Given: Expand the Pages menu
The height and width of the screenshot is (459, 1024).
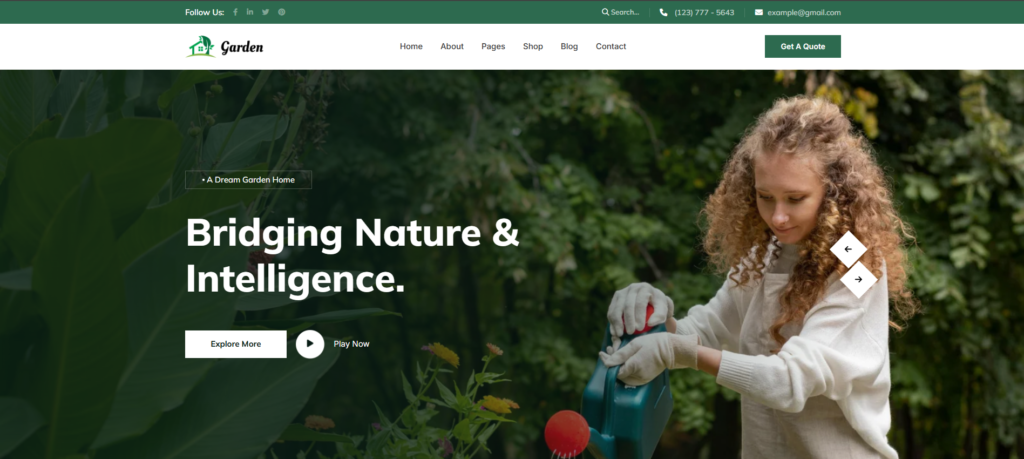Looking at the screenshot, I should (493, 46).
